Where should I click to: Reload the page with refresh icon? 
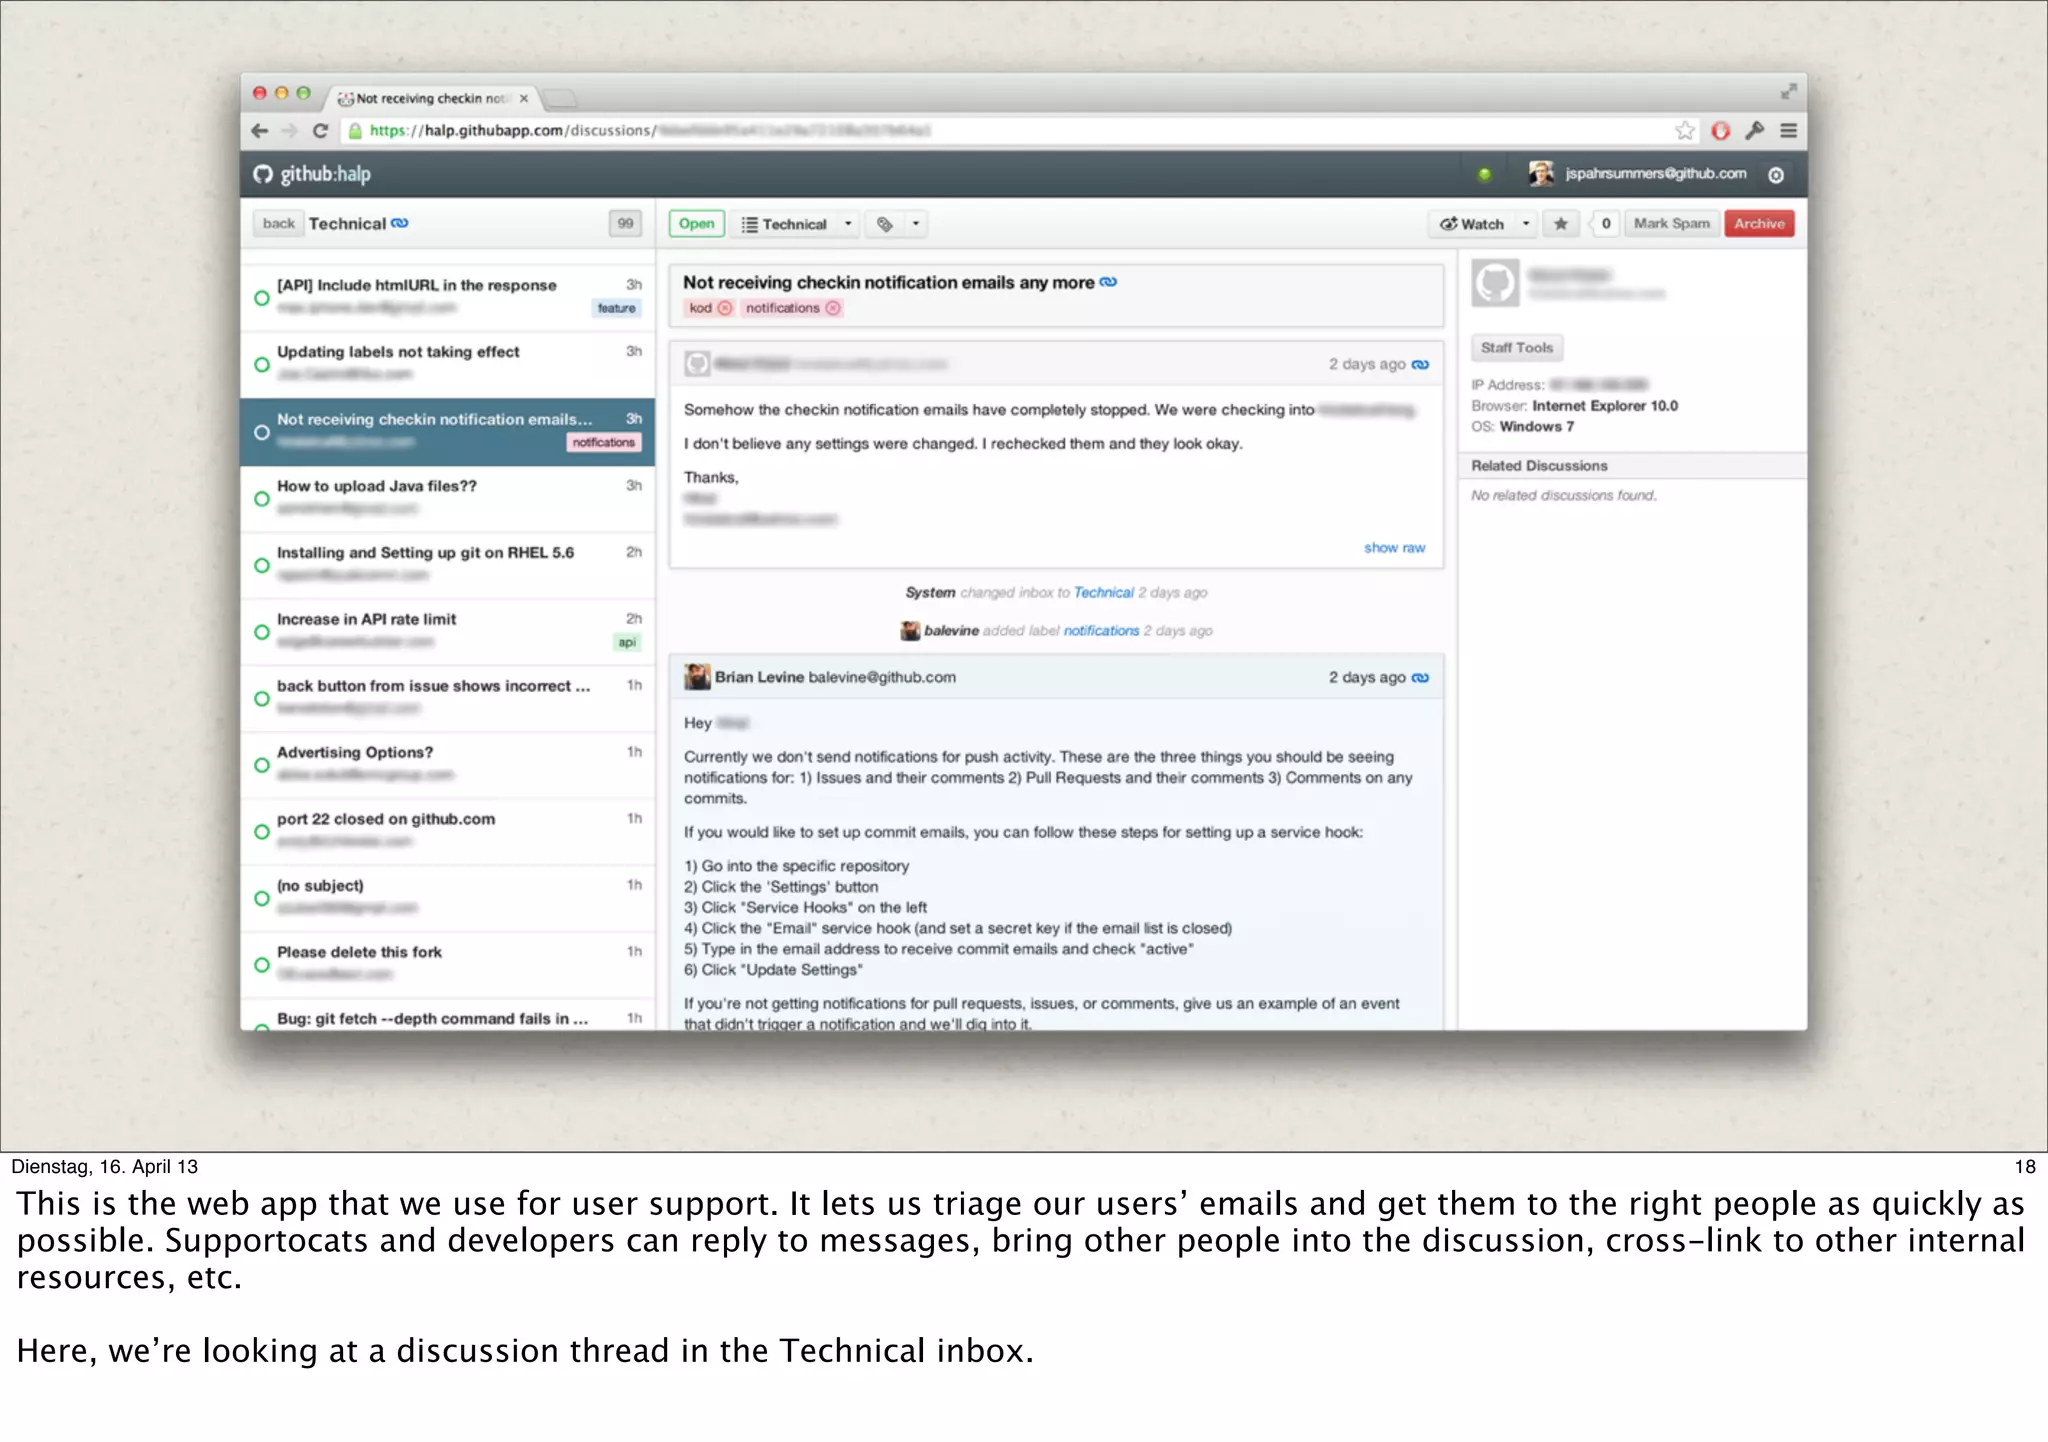(x=321, y=131)
